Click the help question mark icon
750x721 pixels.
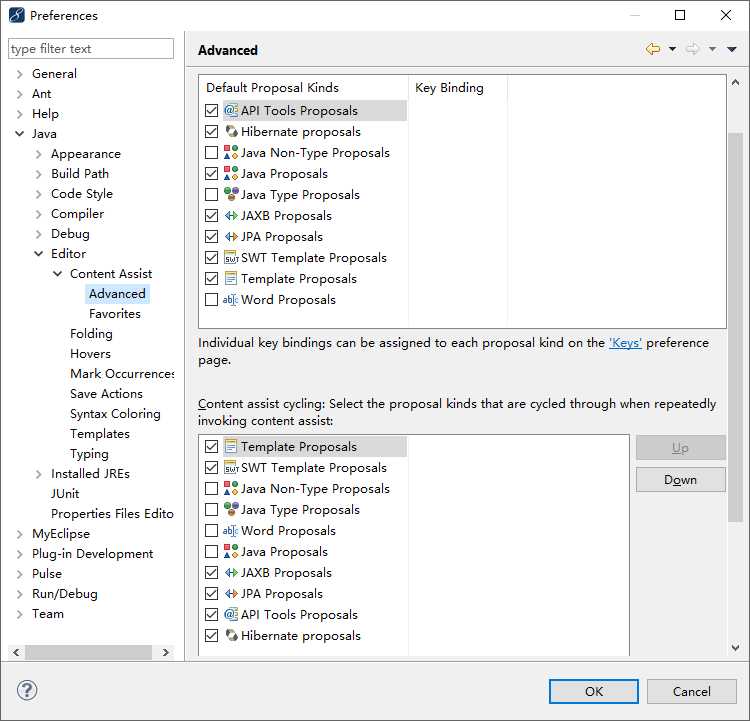pyautogui.click(x=27, y=690)
